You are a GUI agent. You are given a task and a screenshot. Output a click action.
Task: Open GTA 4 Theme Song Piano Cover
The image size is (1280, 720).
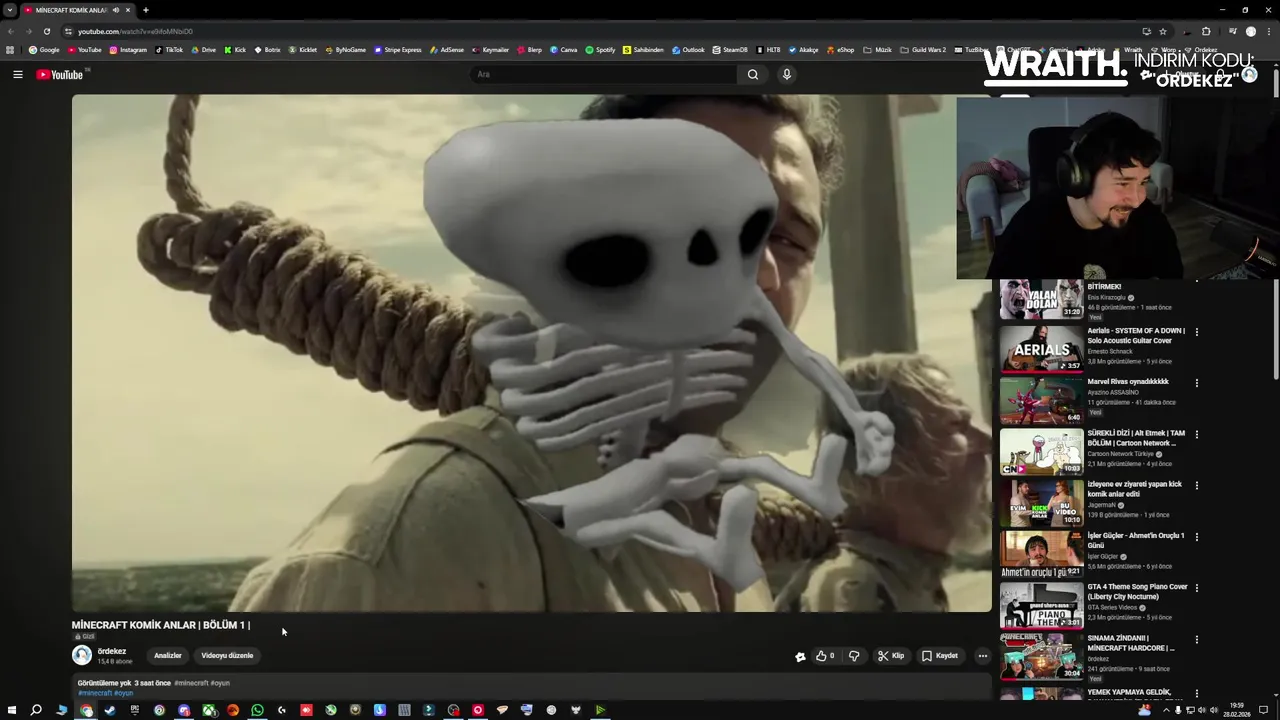(1138, 591)
